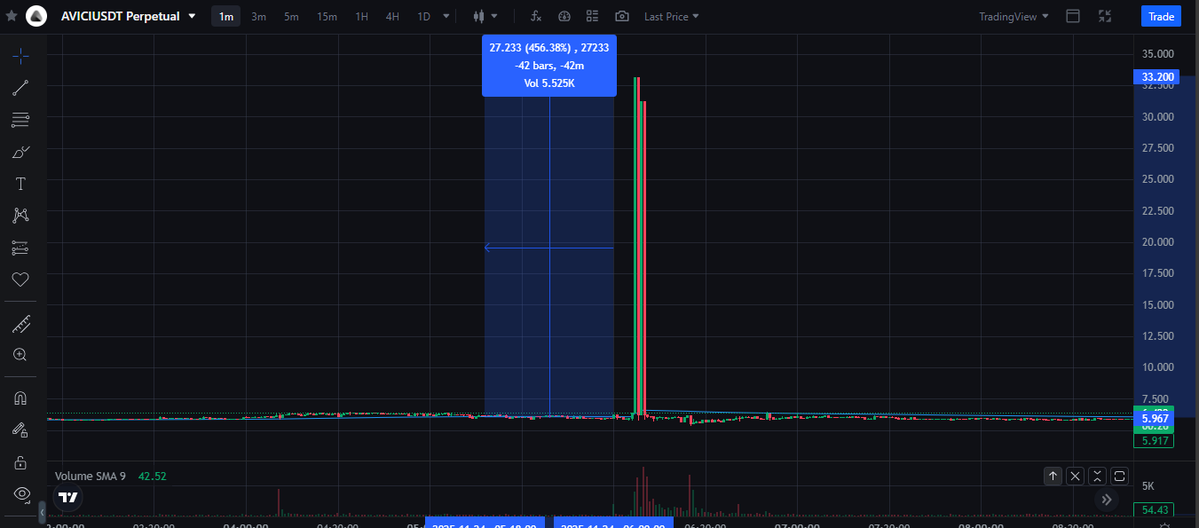Screen dimensions: 1199x528
Task: Switch to the 15m timeframe
Action: pyautogui.click(x=327, y=16)
